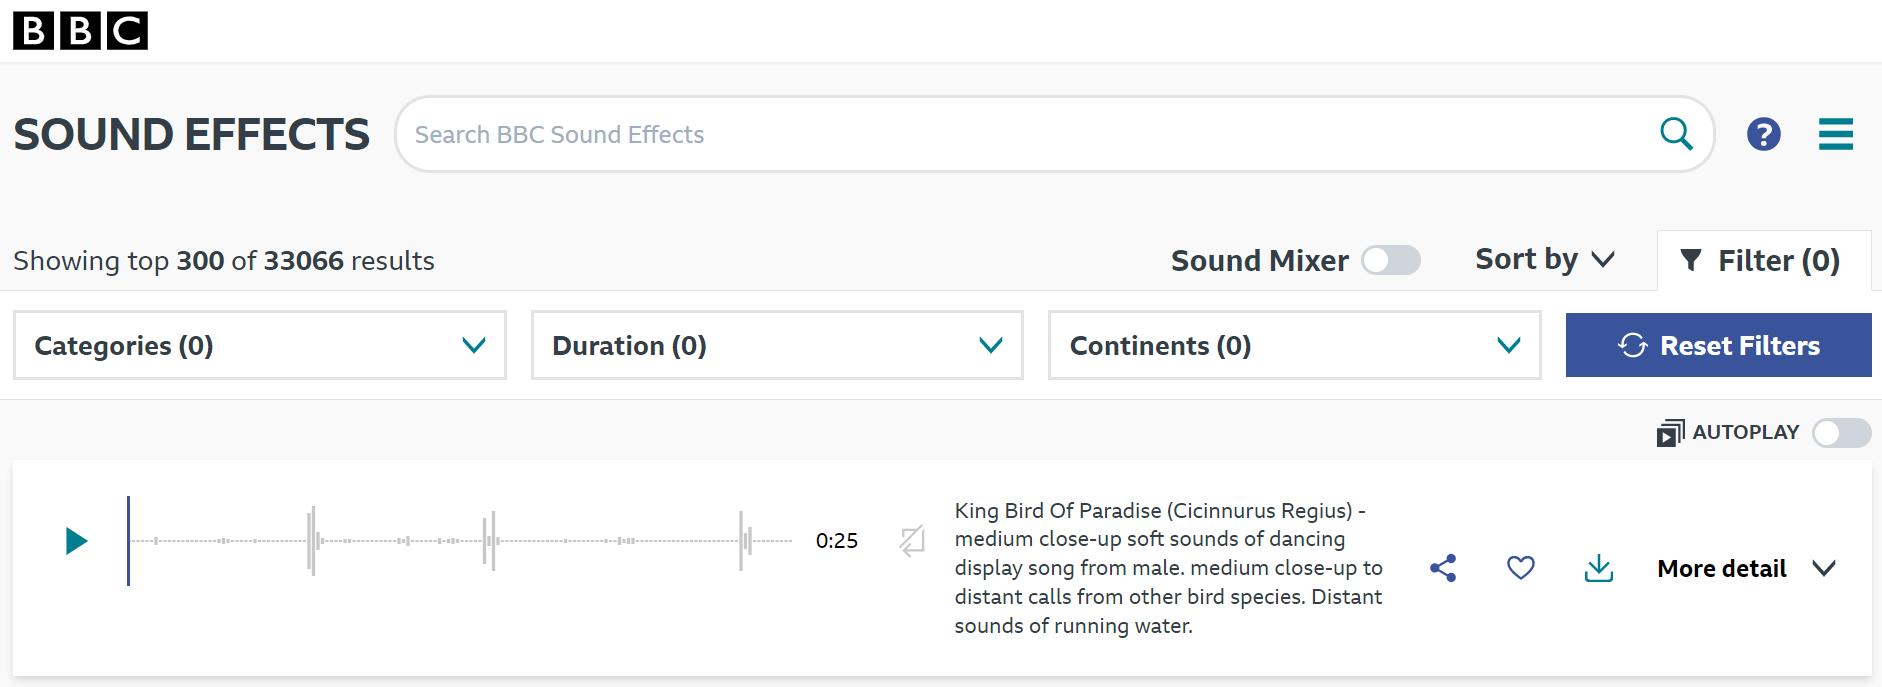
Task: Click inside the sound waveform timeline
Action: tap(460, 541)
